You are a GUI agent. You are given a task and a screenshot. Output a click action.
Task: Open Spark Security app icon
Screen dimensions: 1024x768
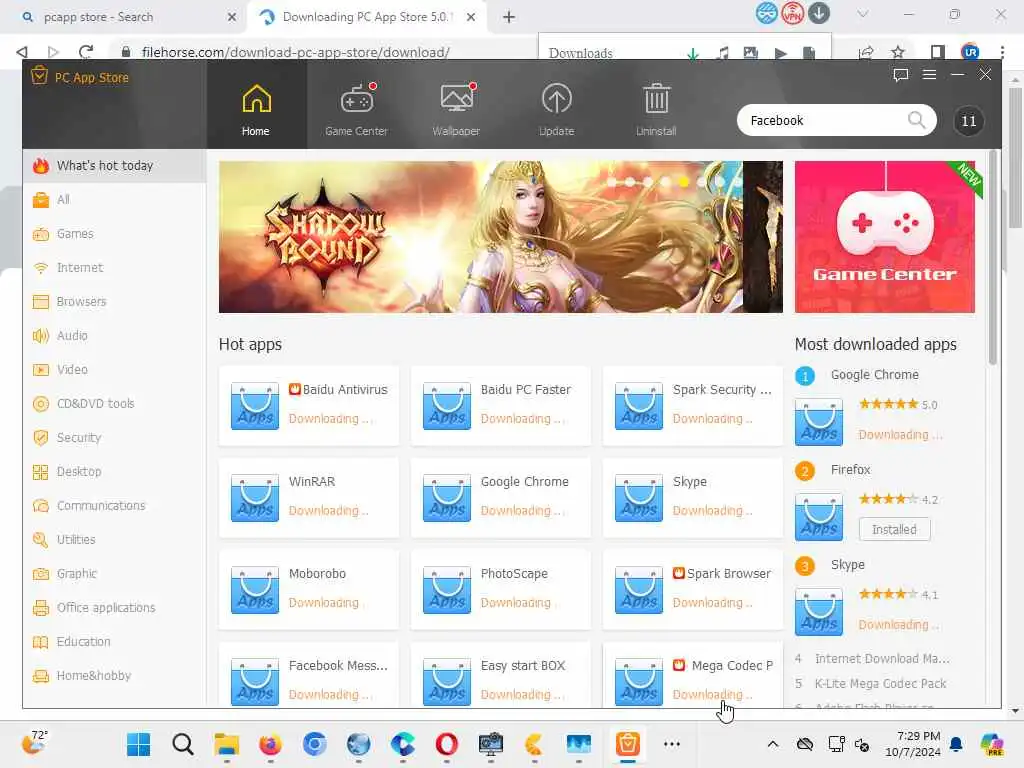639,406
